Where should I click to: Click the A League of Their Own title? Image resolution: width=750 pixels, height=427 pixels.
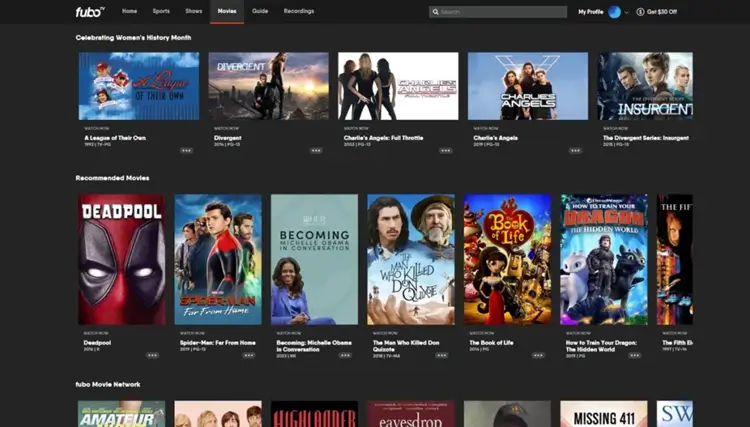(x=115, y=138)
